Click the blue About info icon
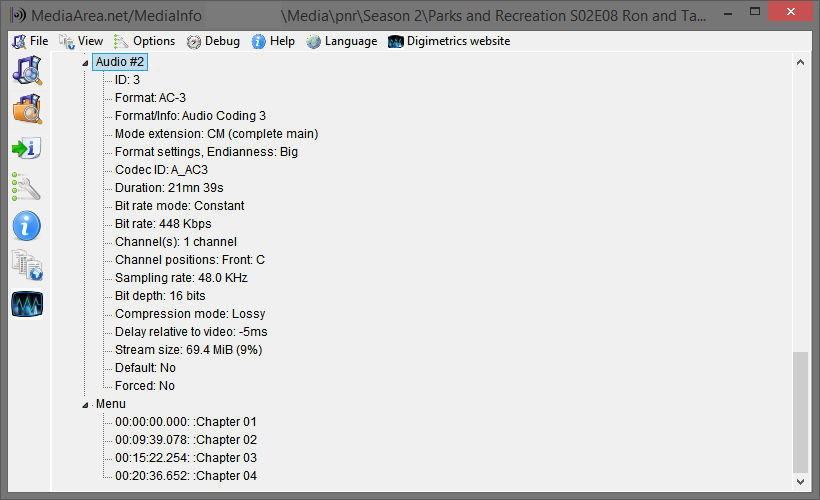This screenshot has height=500, width=820. coord(27,226)
